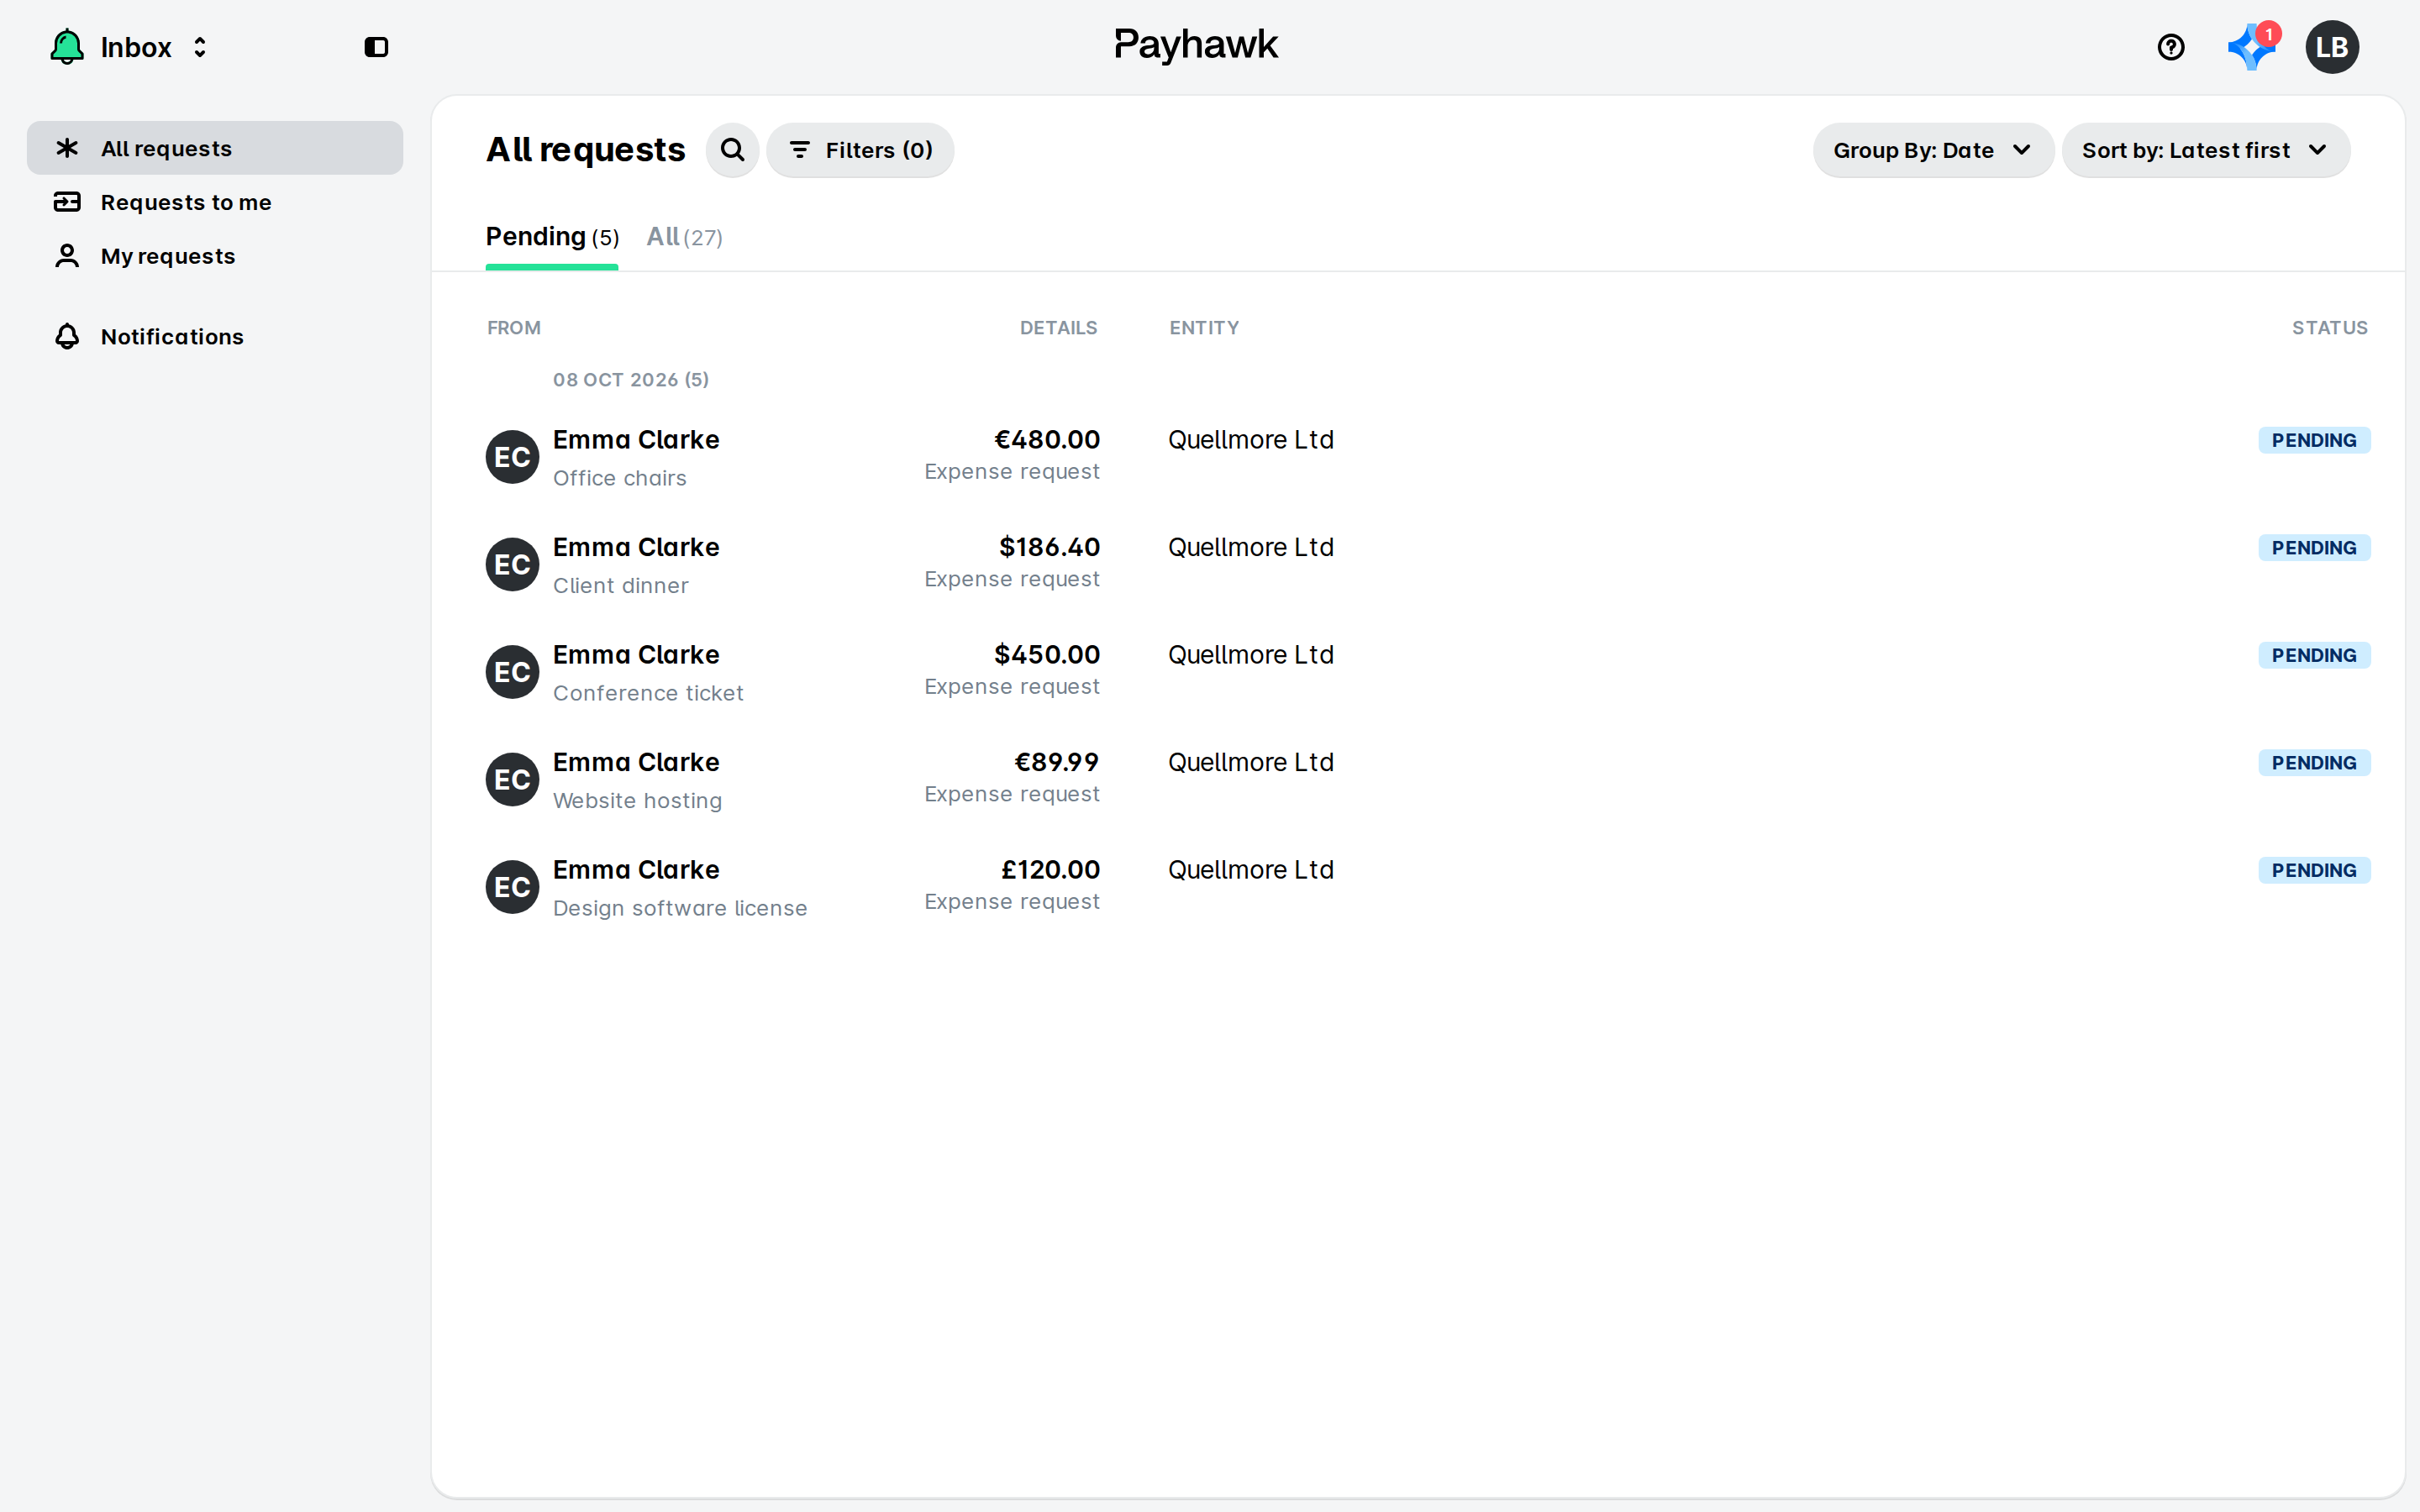Open the Design software license request

click(1427, 887)
